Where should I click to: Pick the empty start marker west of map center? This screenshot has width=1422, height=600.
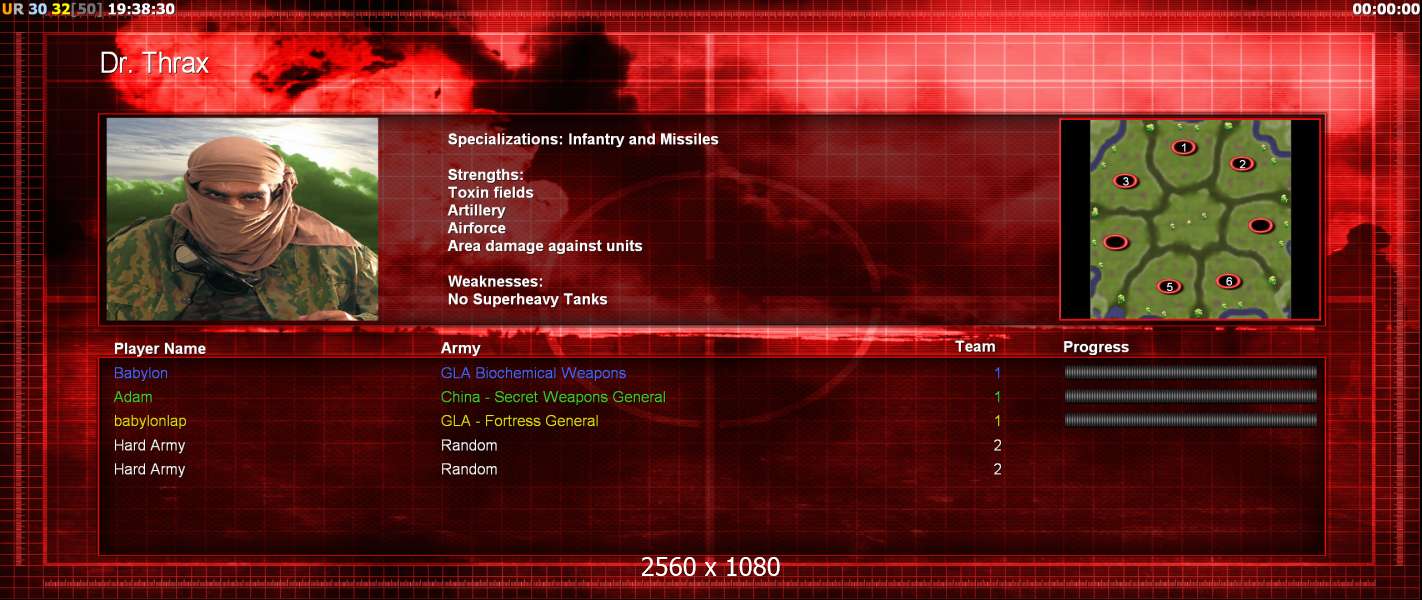1115,242
